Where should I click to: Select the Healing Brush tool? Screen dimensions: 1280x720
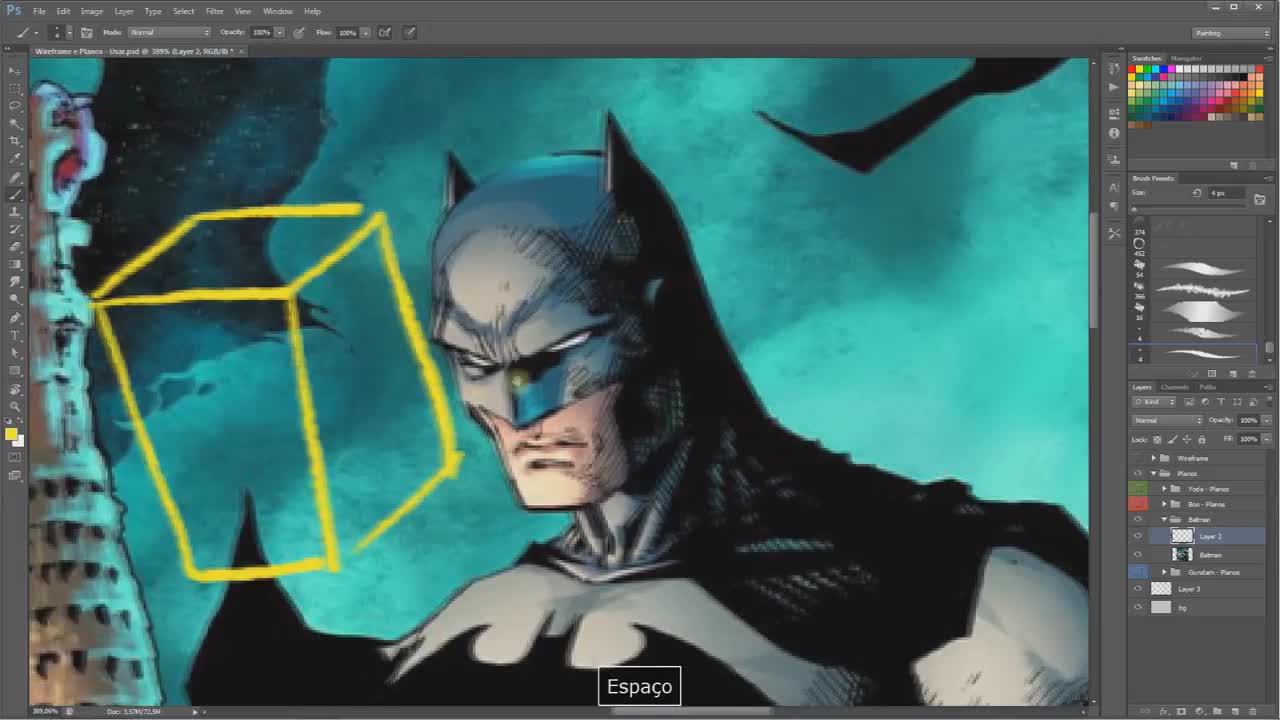pyautogui.click(x=15, y=177)
